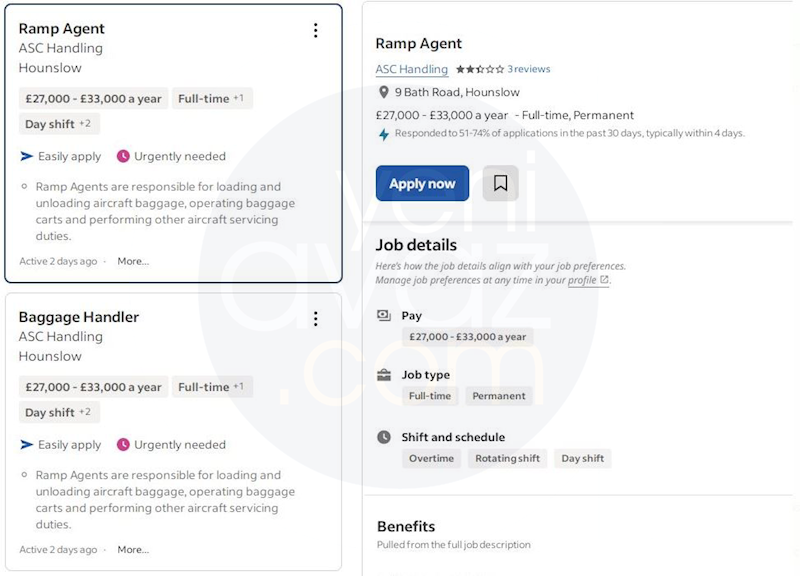Expand Full-time +1 tag on Ramp Agent card
The width and height of the screenshot is (800, 576).
pyautogui.click(x=212, y=98)
